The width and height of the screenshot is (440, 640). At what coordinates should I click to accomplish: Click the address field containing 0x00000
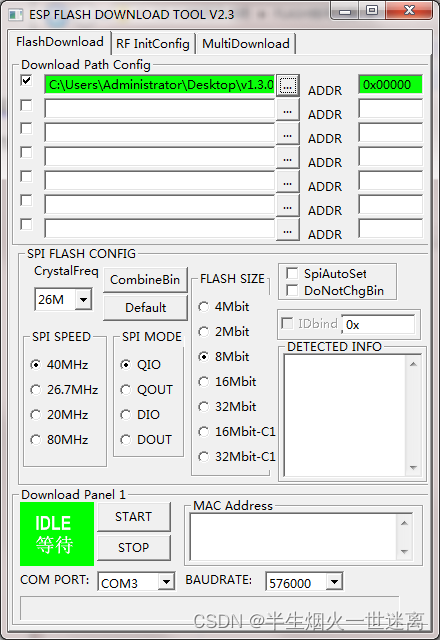click(390, 84)
